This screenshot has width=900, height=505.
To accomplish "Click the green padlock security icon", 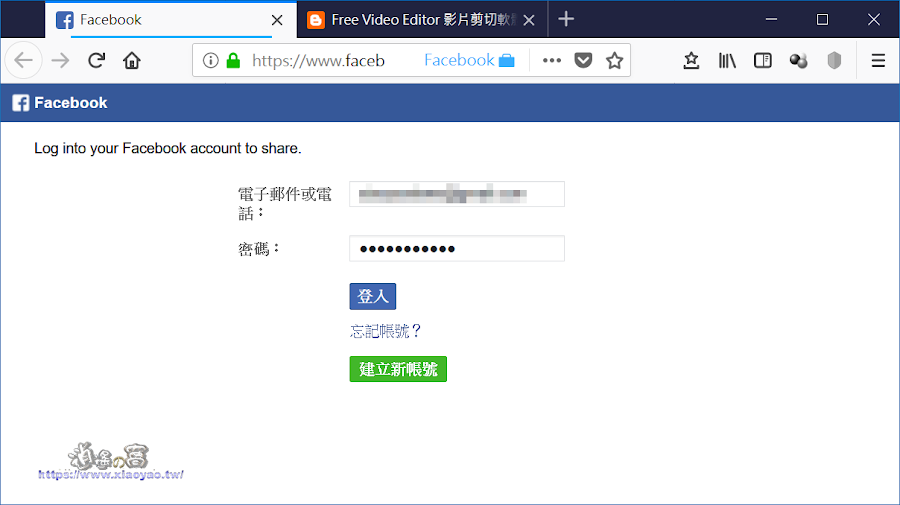I will (x=233, y=60).
